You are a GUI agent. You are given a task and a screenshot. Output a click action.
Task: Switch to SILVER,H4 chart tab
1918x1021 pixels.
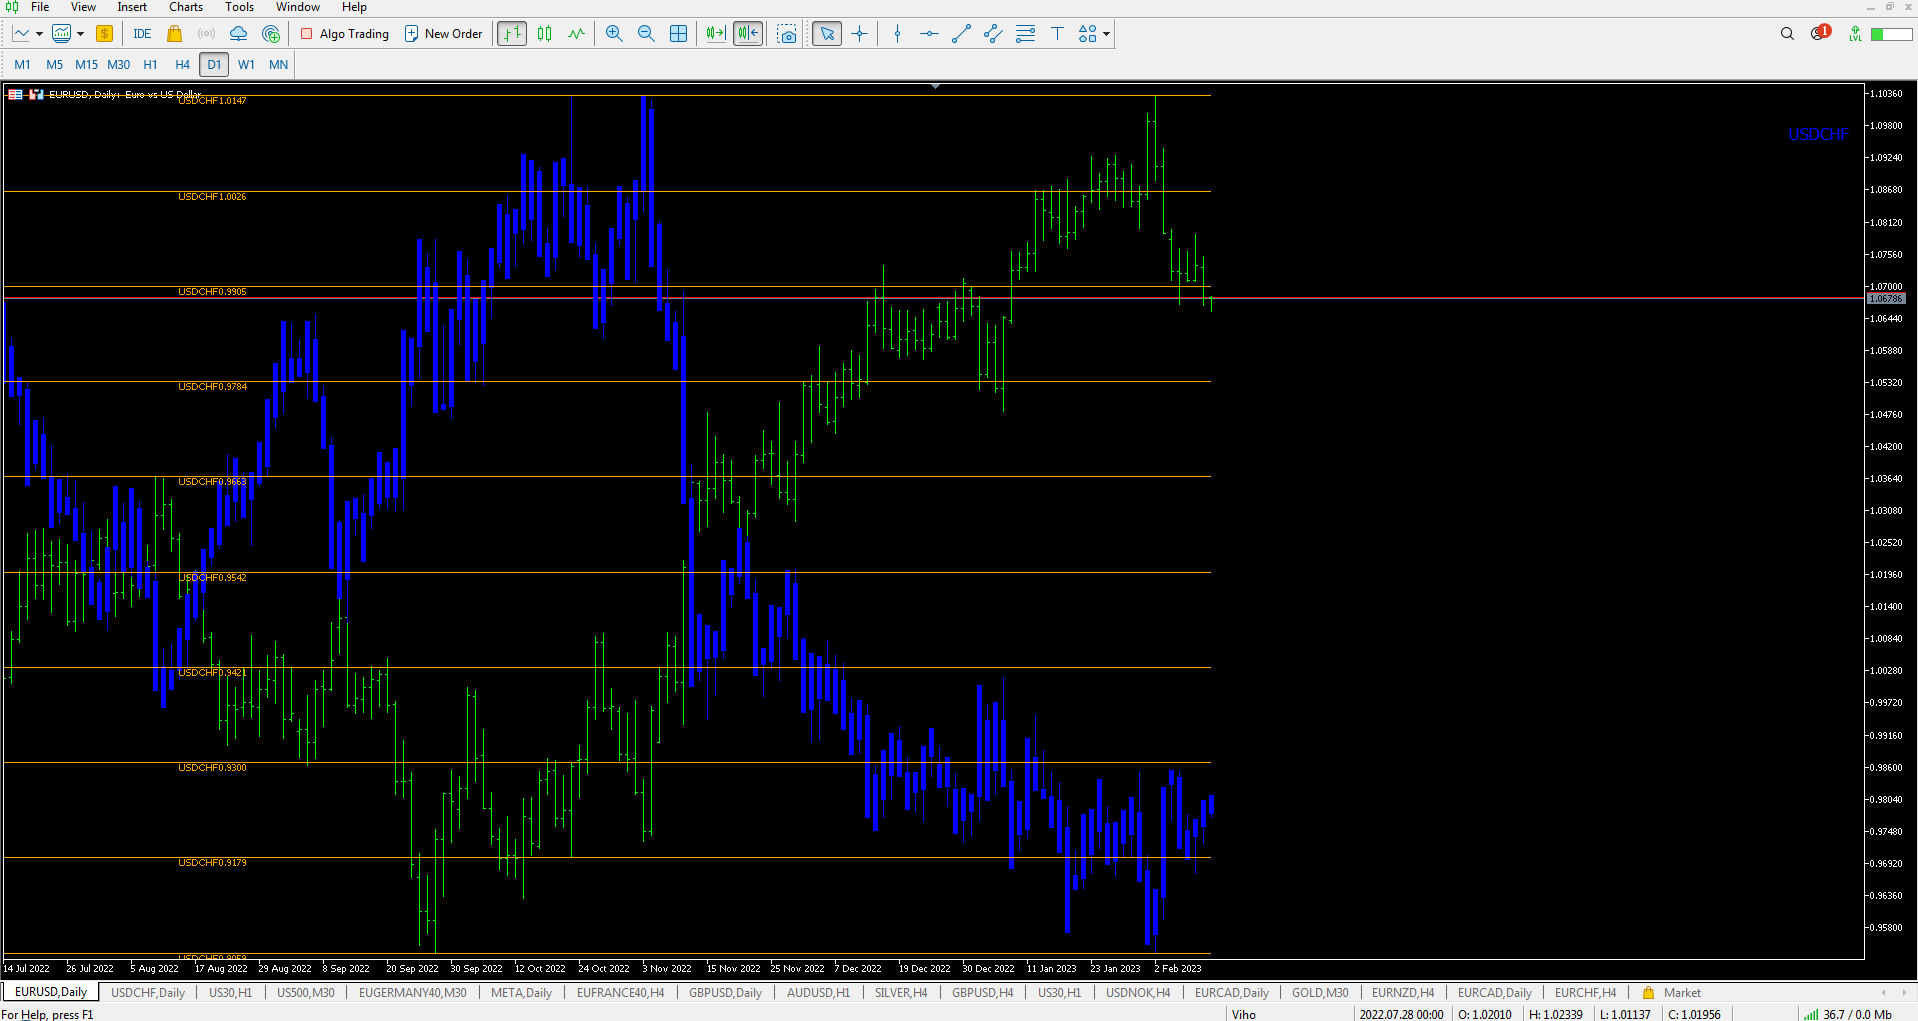(901, 993)
